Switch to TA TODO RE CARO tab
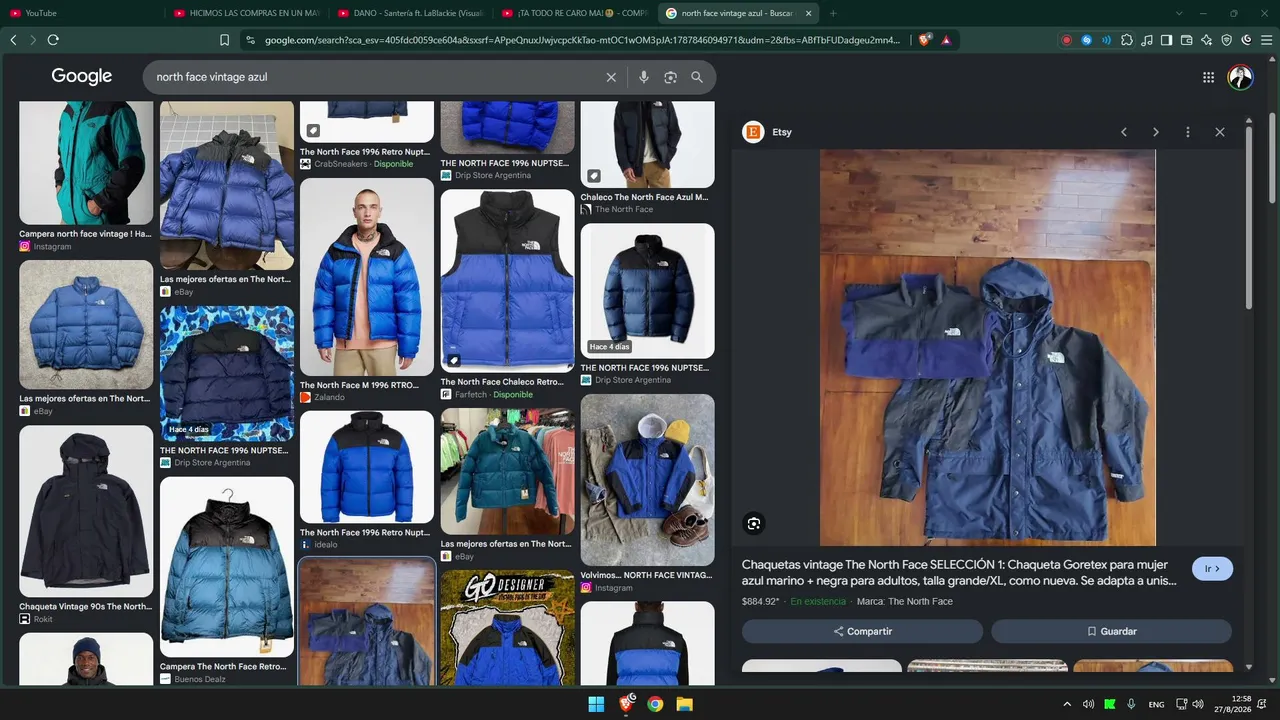 click(x=574, y=13)
